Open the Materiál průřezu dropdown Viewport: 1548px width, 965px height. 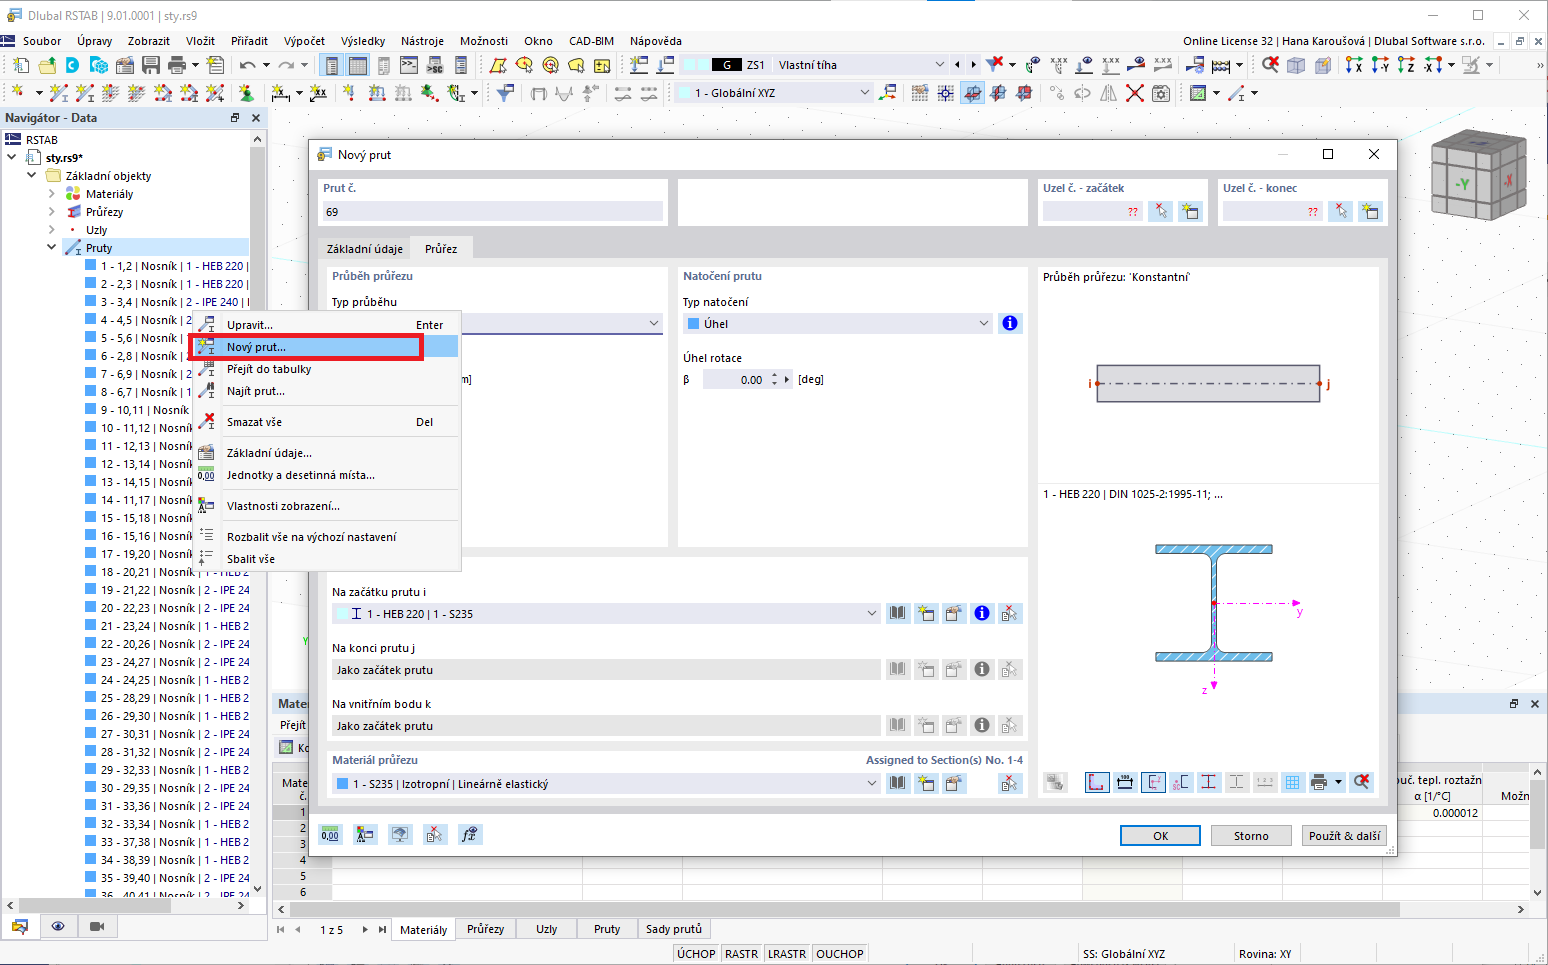click(x=606, y=783)
